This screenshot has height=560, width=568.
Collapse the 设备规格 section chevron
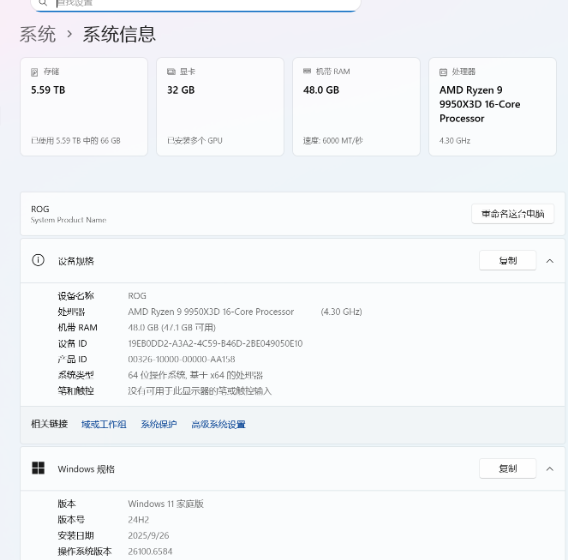[x=550, y=261]
